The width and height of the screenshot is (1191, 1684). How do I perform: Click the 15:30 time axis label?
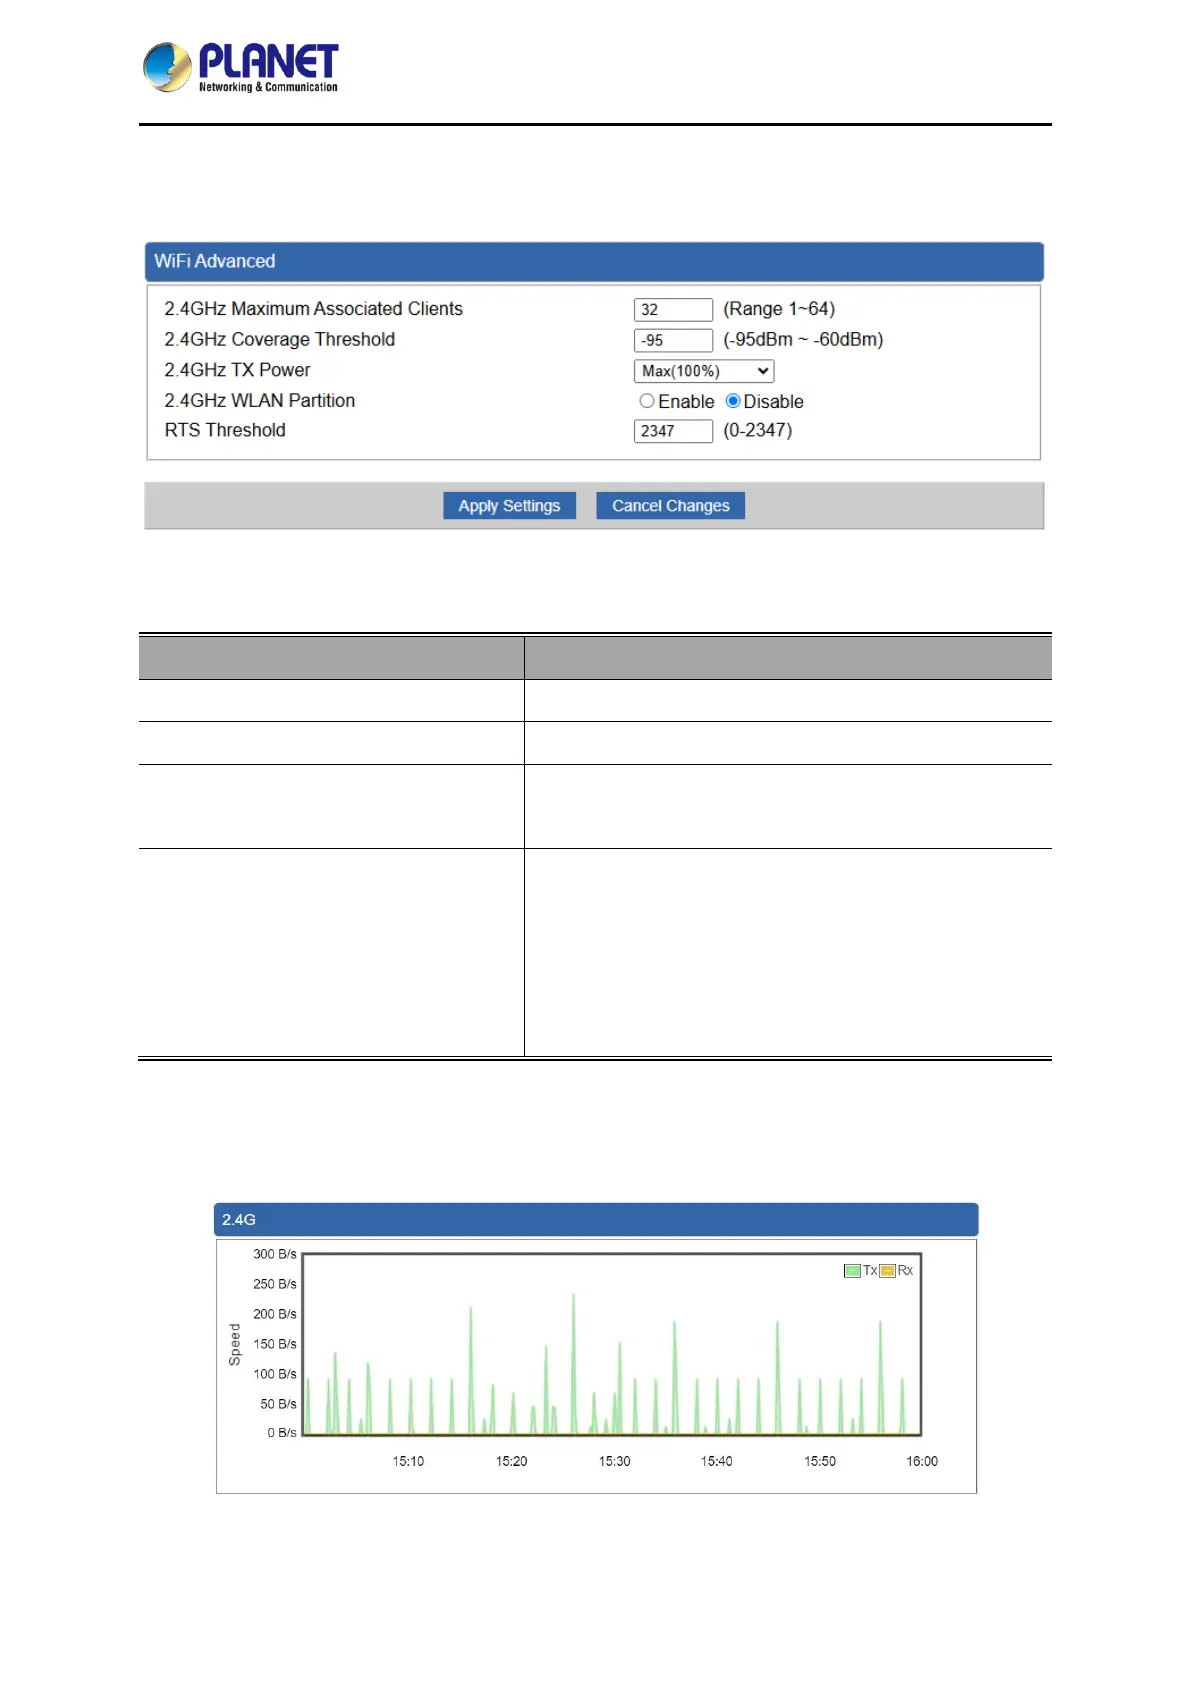click(x=614, y=1461)
